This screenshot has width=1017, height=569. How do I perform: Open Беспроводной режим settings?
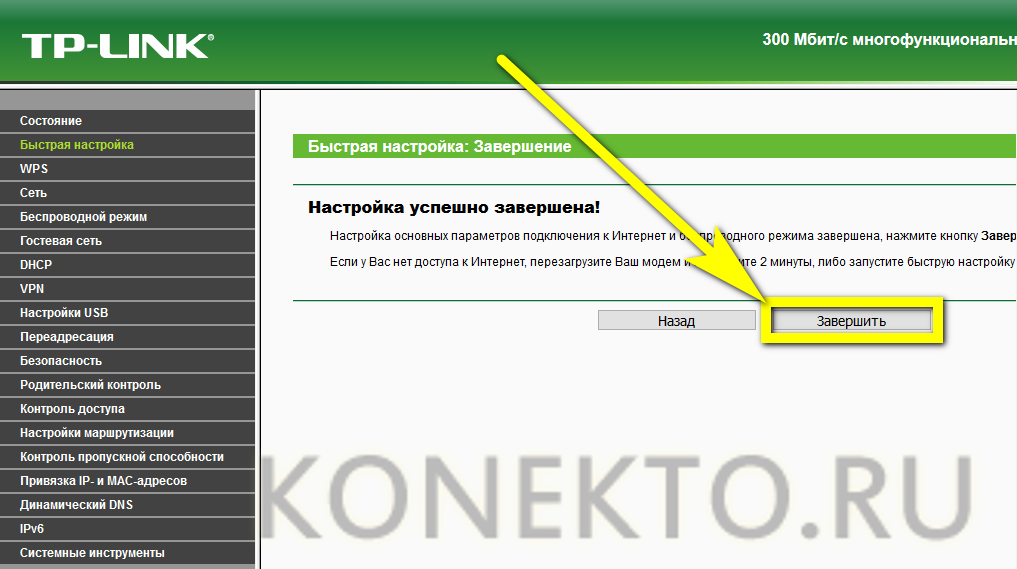(x=84, y=217)
